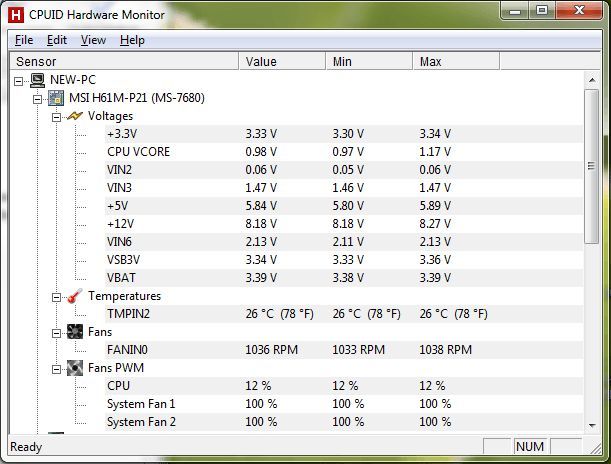Collapse the Temperatures group
611x464 pixels.
click(x=57, y=298)
